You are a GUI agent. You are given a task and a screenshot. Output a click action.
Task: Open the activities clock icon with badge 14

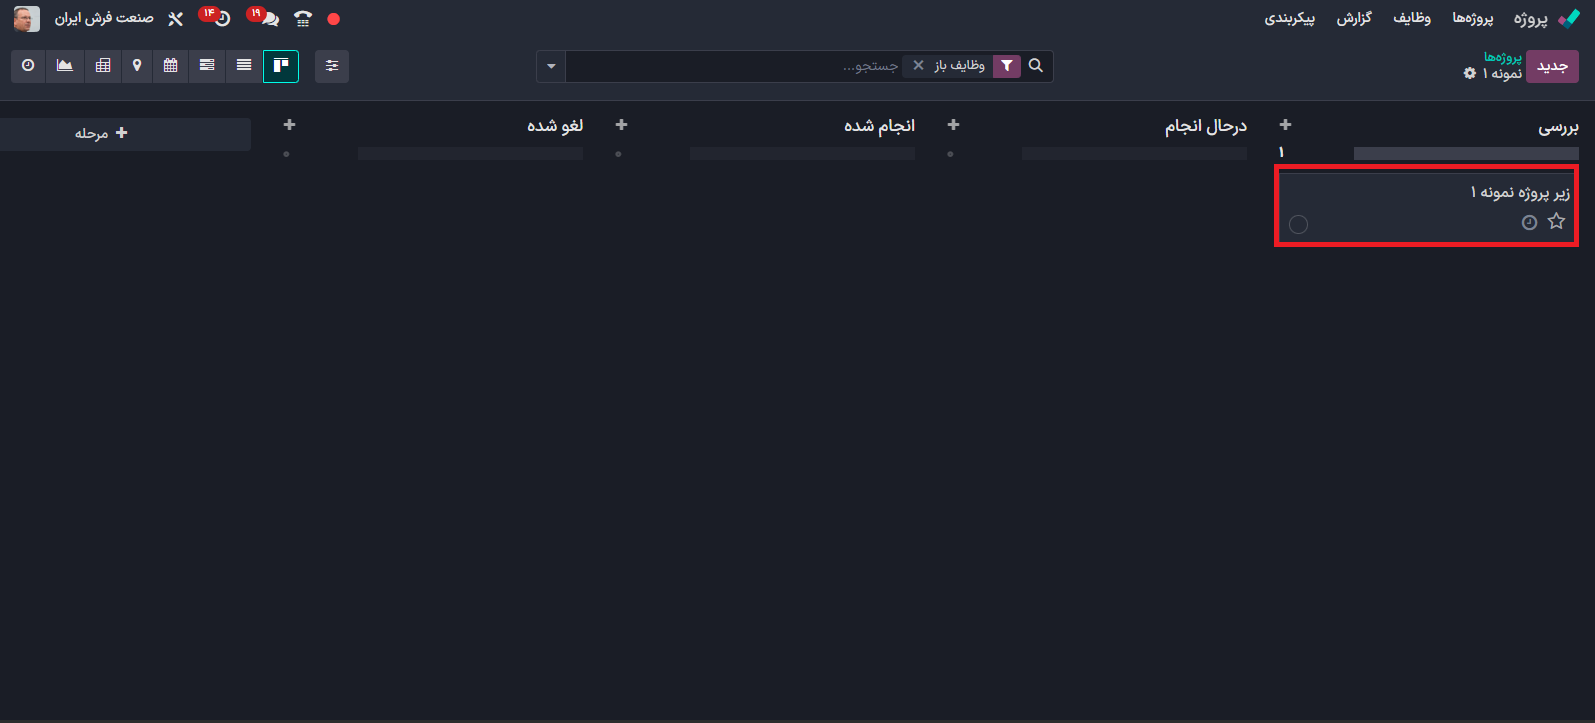pyautogui.click(x=221, y=19)
